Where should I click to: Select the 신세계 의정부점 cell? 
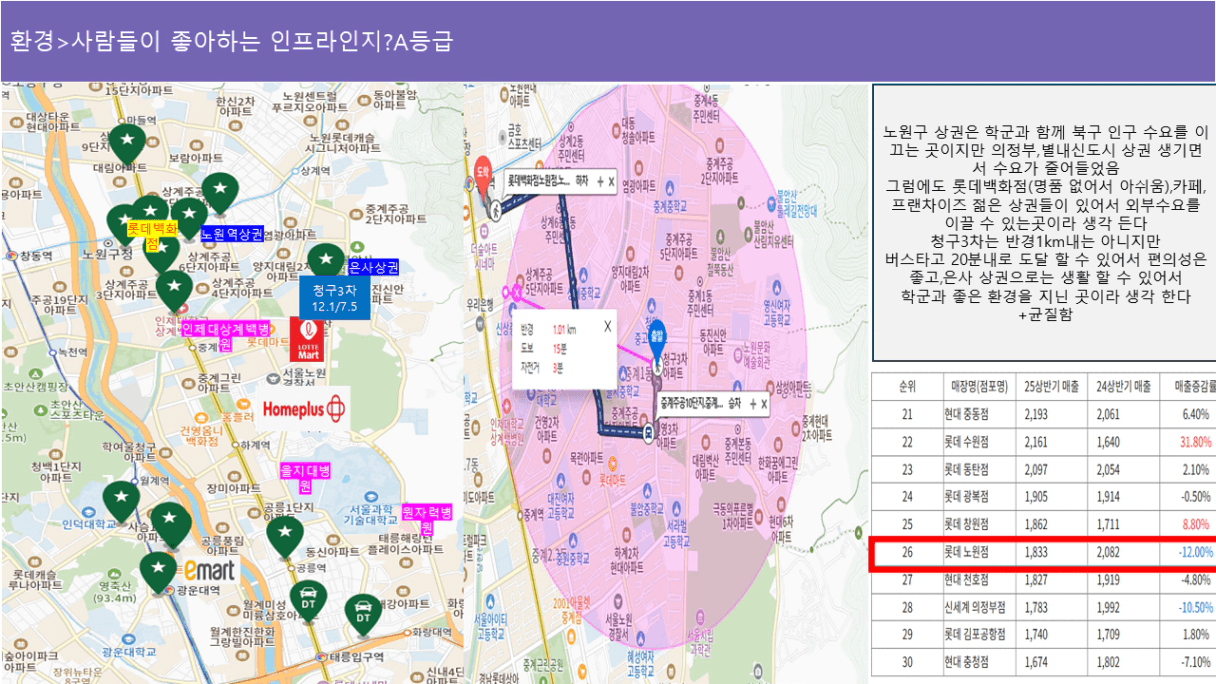pos(980,608)
